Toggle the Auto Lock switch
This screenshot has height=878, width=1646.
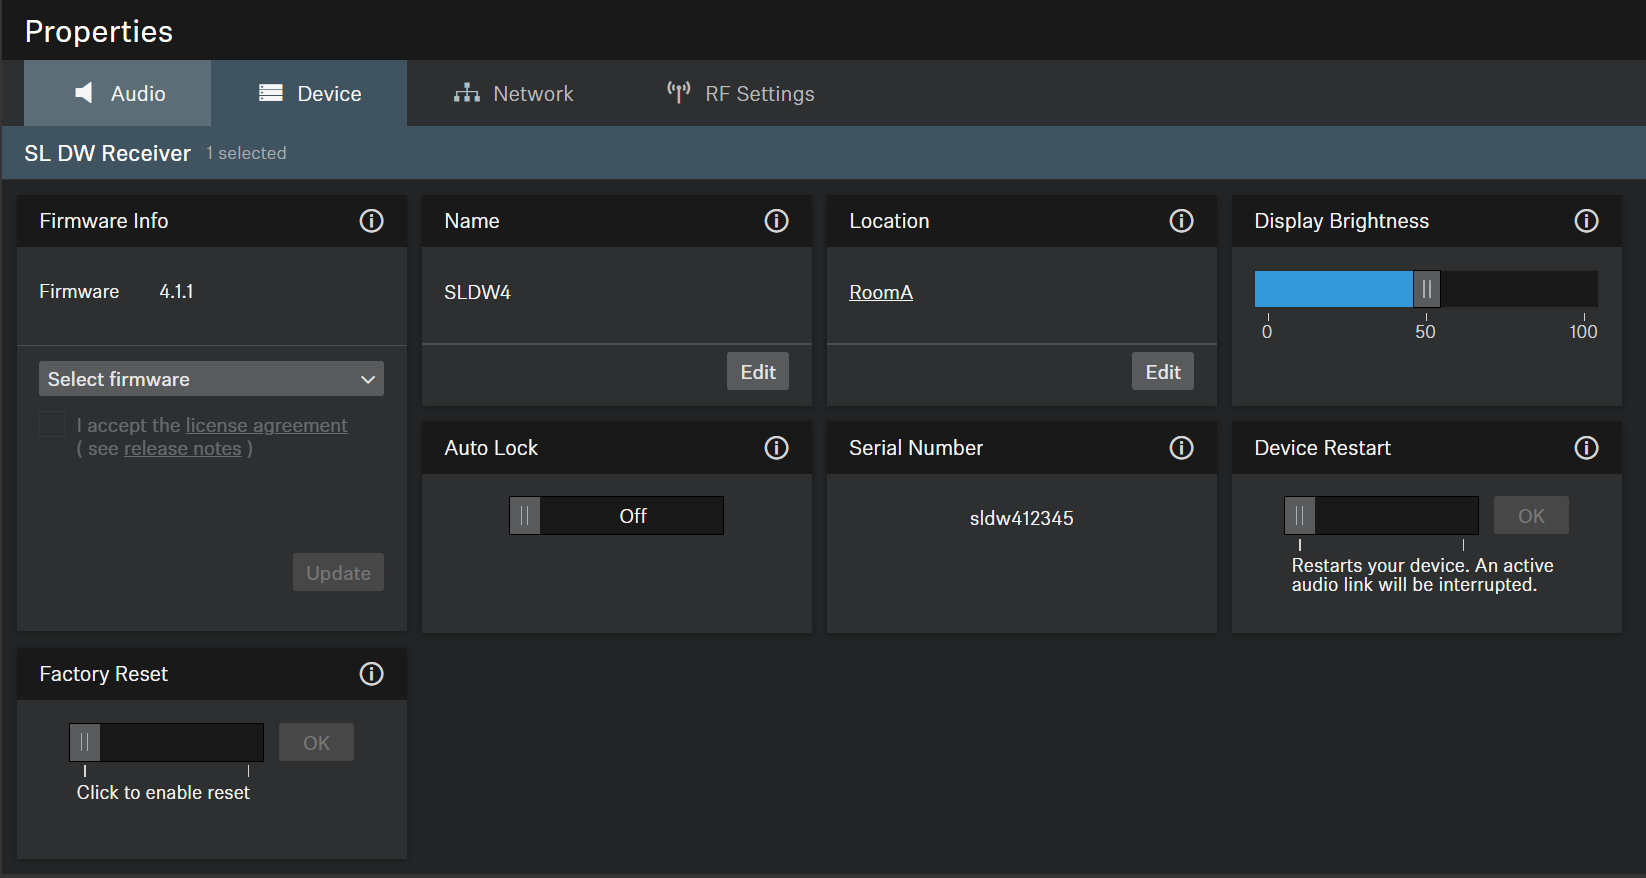[x=616, y=516]
